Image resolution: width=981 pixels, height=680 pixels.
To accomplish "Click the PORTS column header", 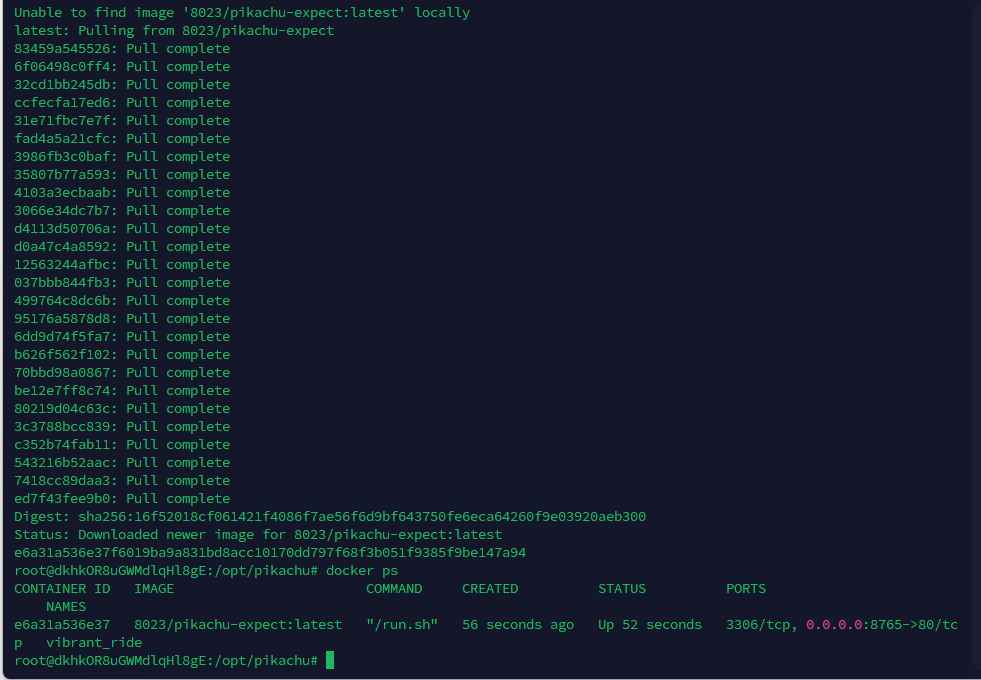I will [x=746, y=589].
